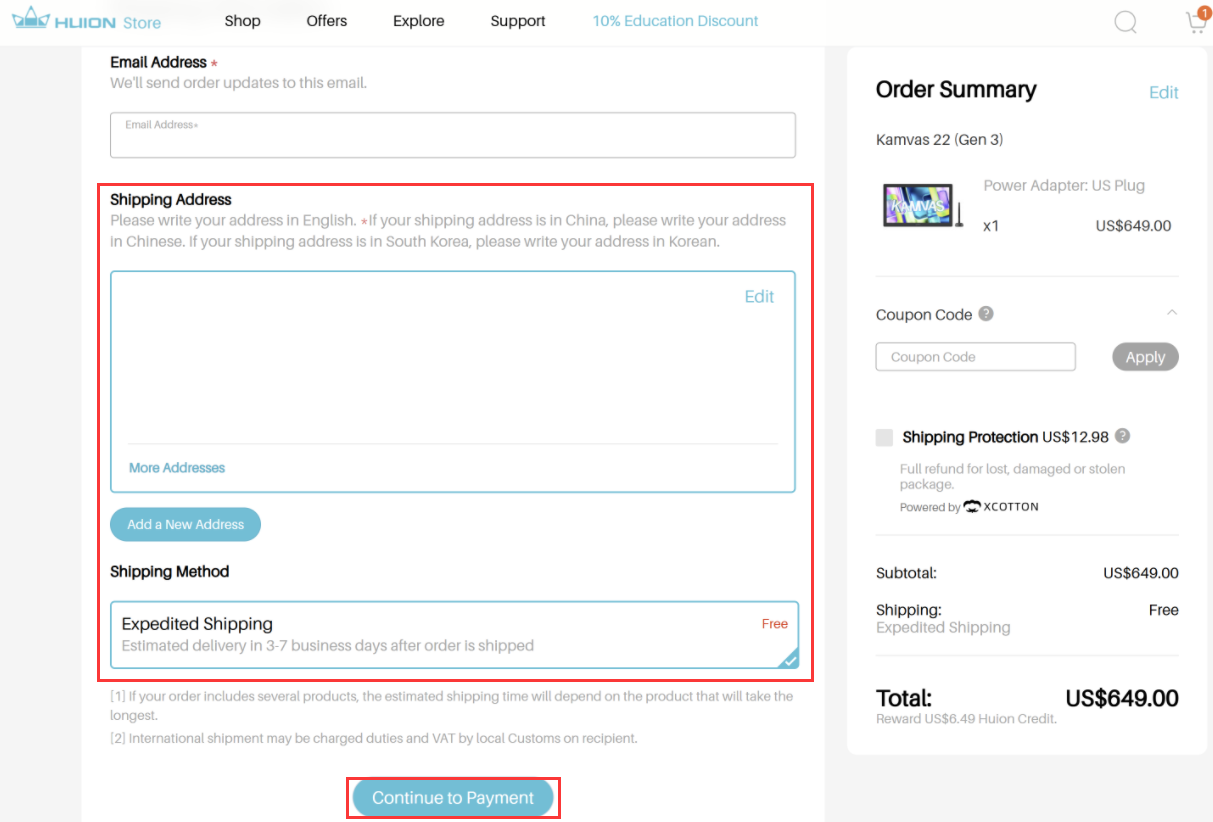This screenshot has height=822, width=1213.
Task: Click the Shipping Protection help icon
Action: tap(1123, 436)
